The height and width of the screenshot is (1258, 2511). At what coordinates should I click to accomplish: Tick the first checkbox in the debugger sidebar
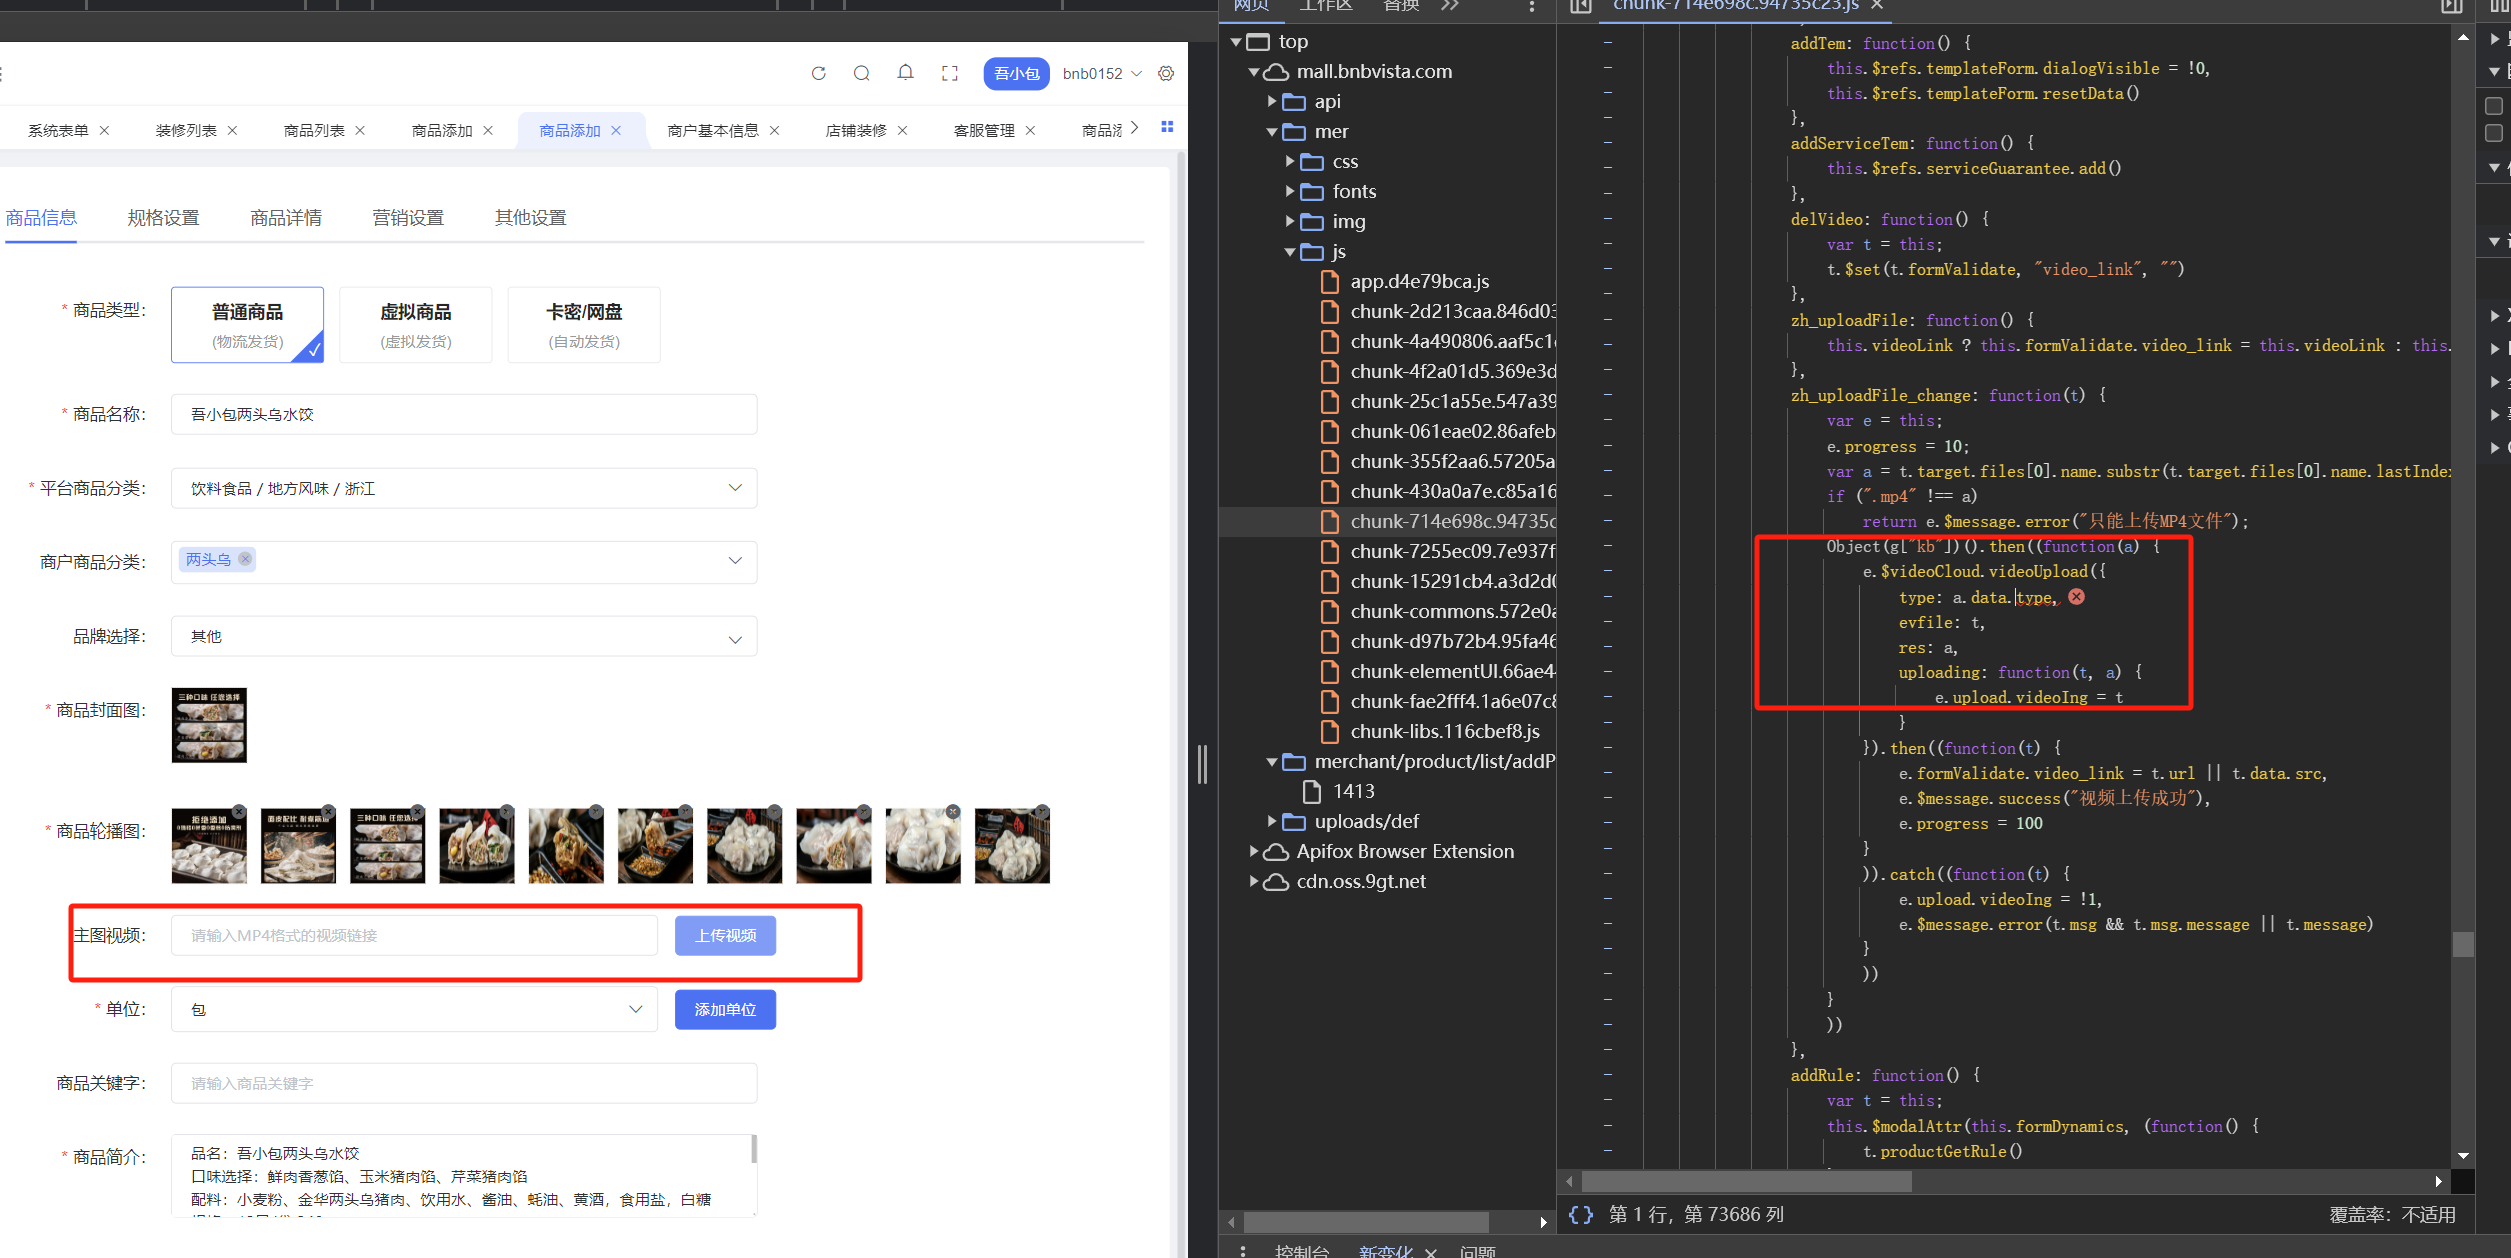2493,105
